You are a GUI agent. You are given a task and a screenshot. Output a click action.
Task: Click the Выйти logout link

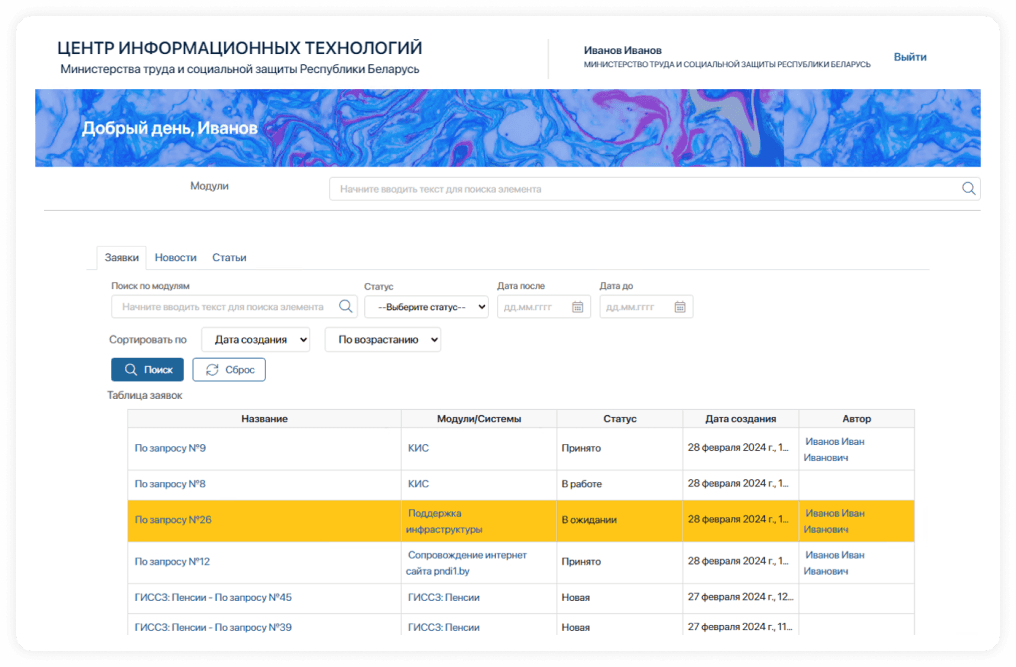pos(910,57)
